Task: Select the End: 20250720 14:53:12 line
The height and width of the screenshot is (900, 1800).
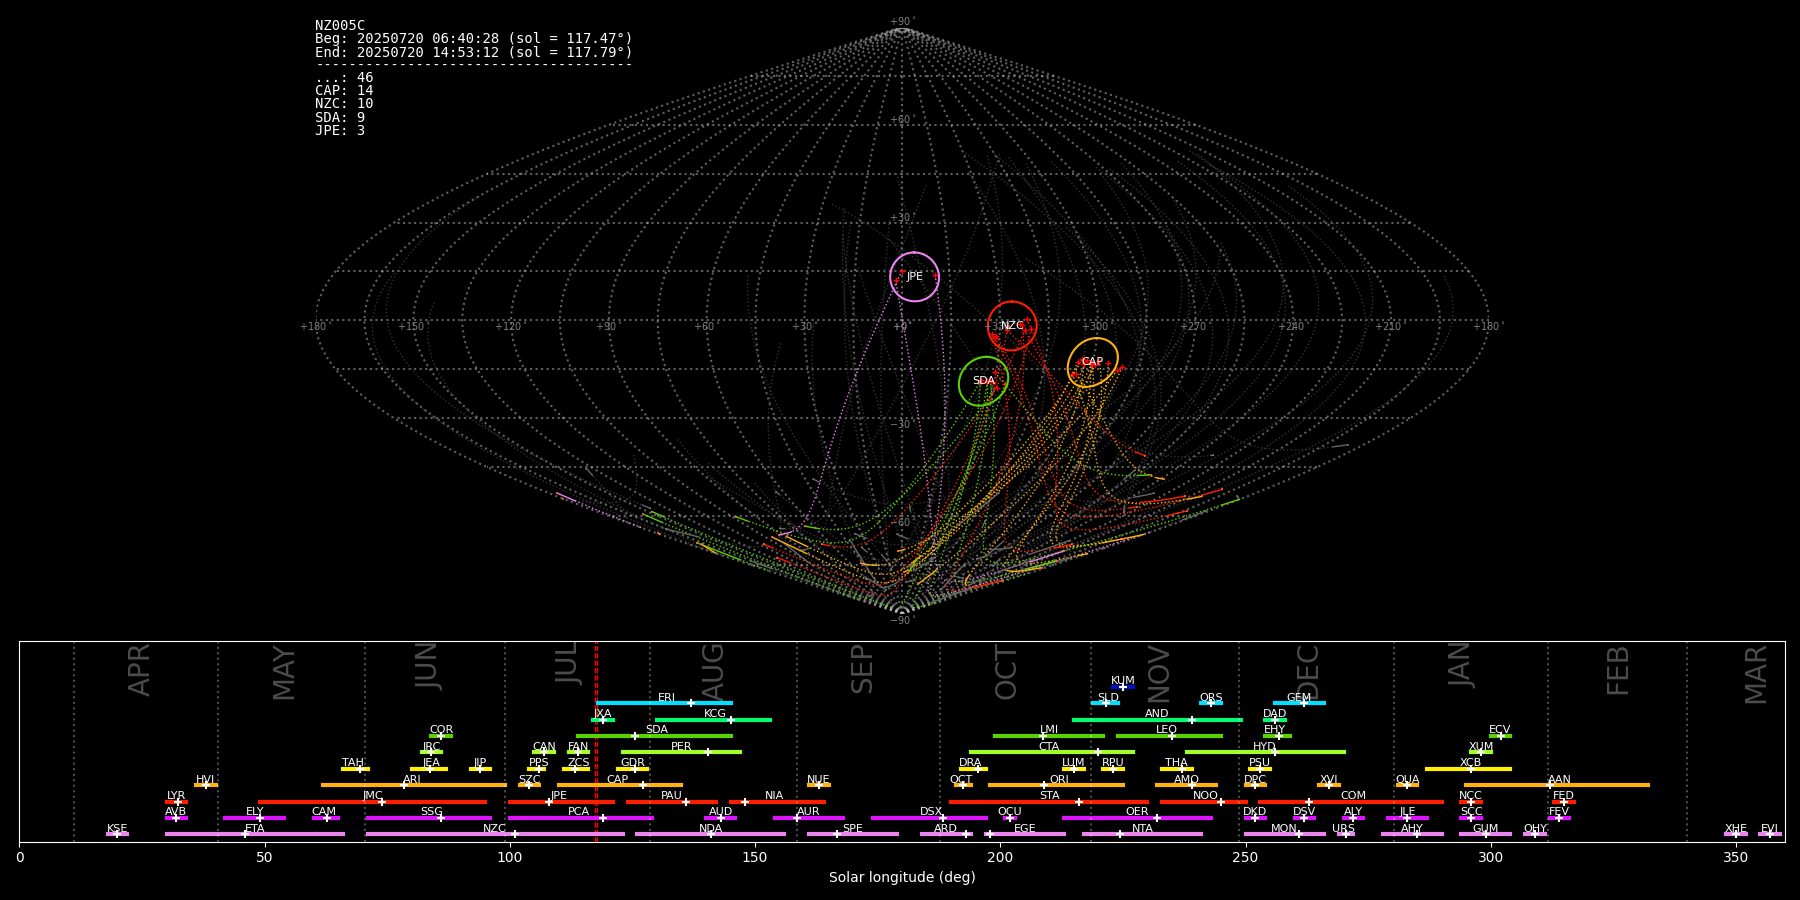Action: (x=474, y=52)
